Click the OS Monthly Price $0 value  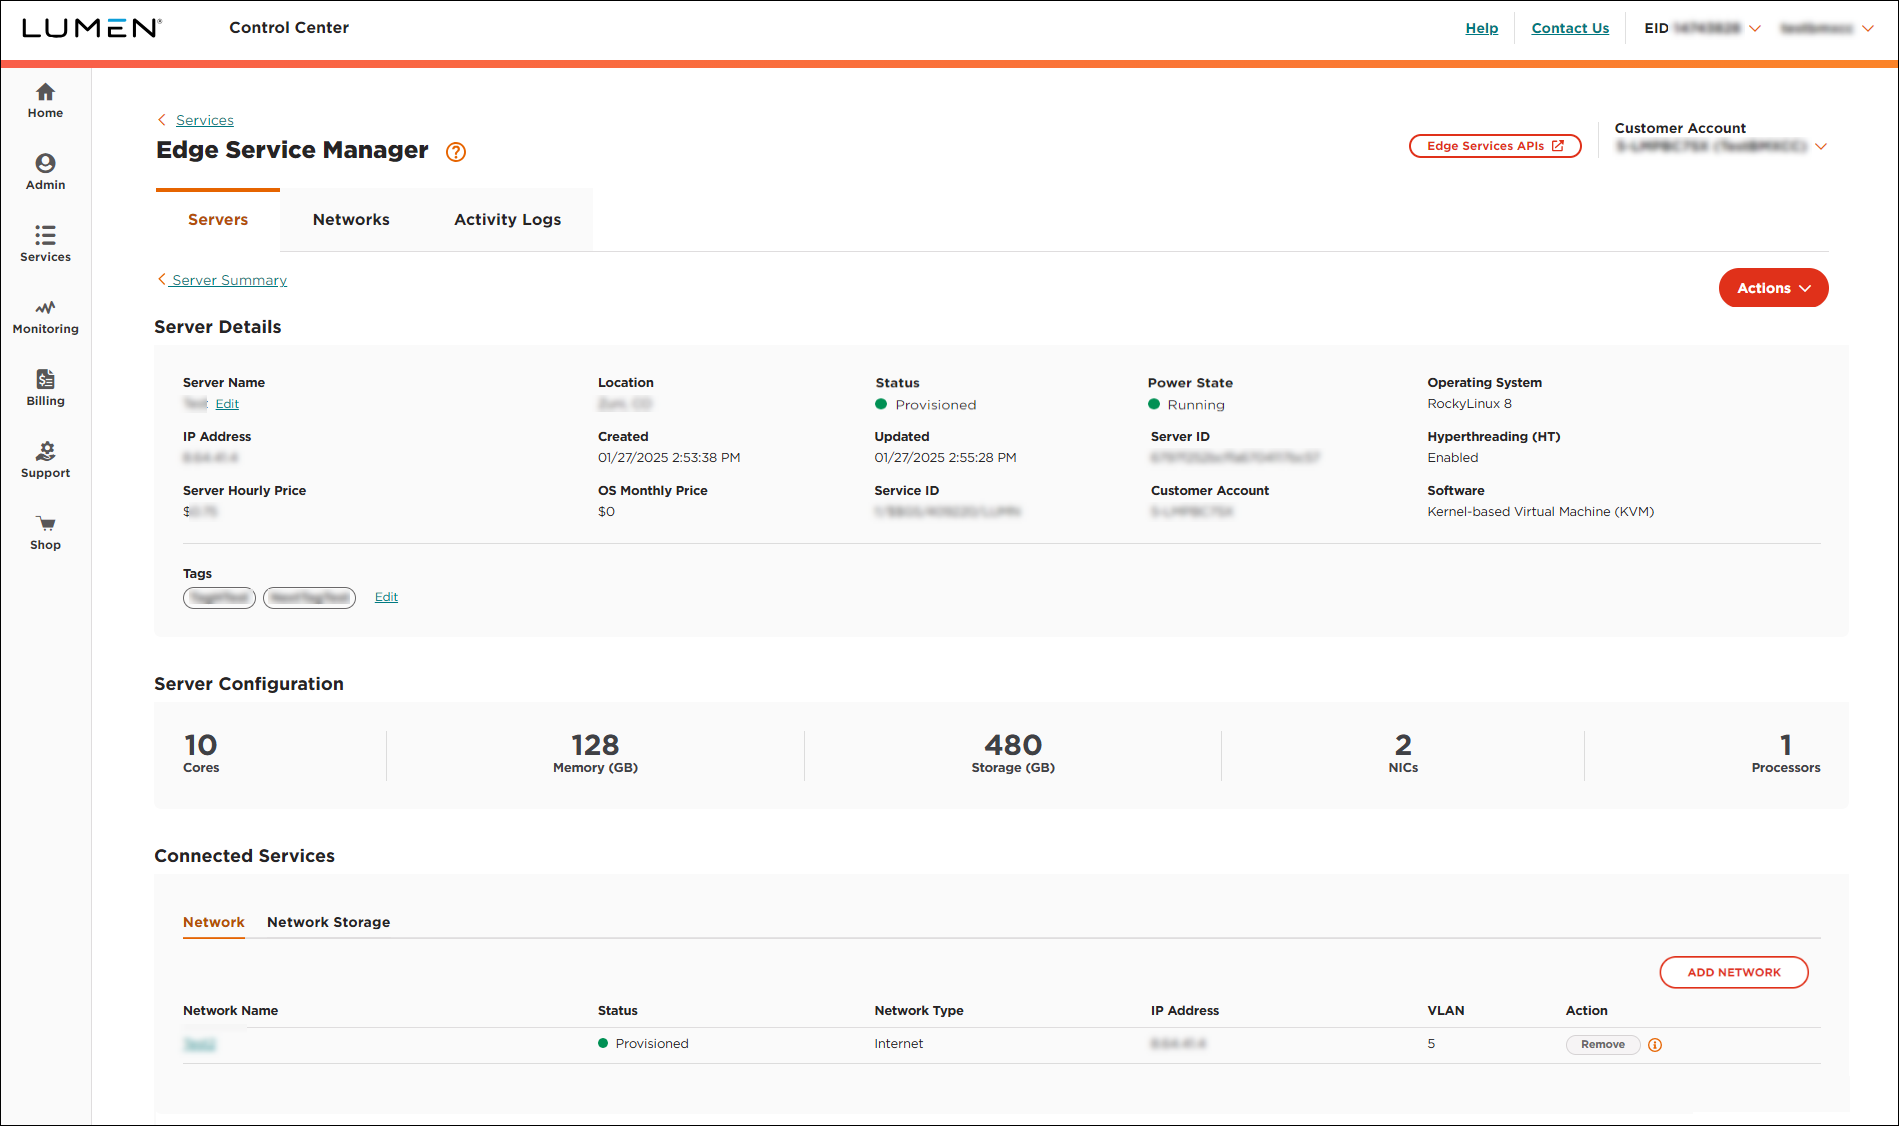tap(606, 512)
